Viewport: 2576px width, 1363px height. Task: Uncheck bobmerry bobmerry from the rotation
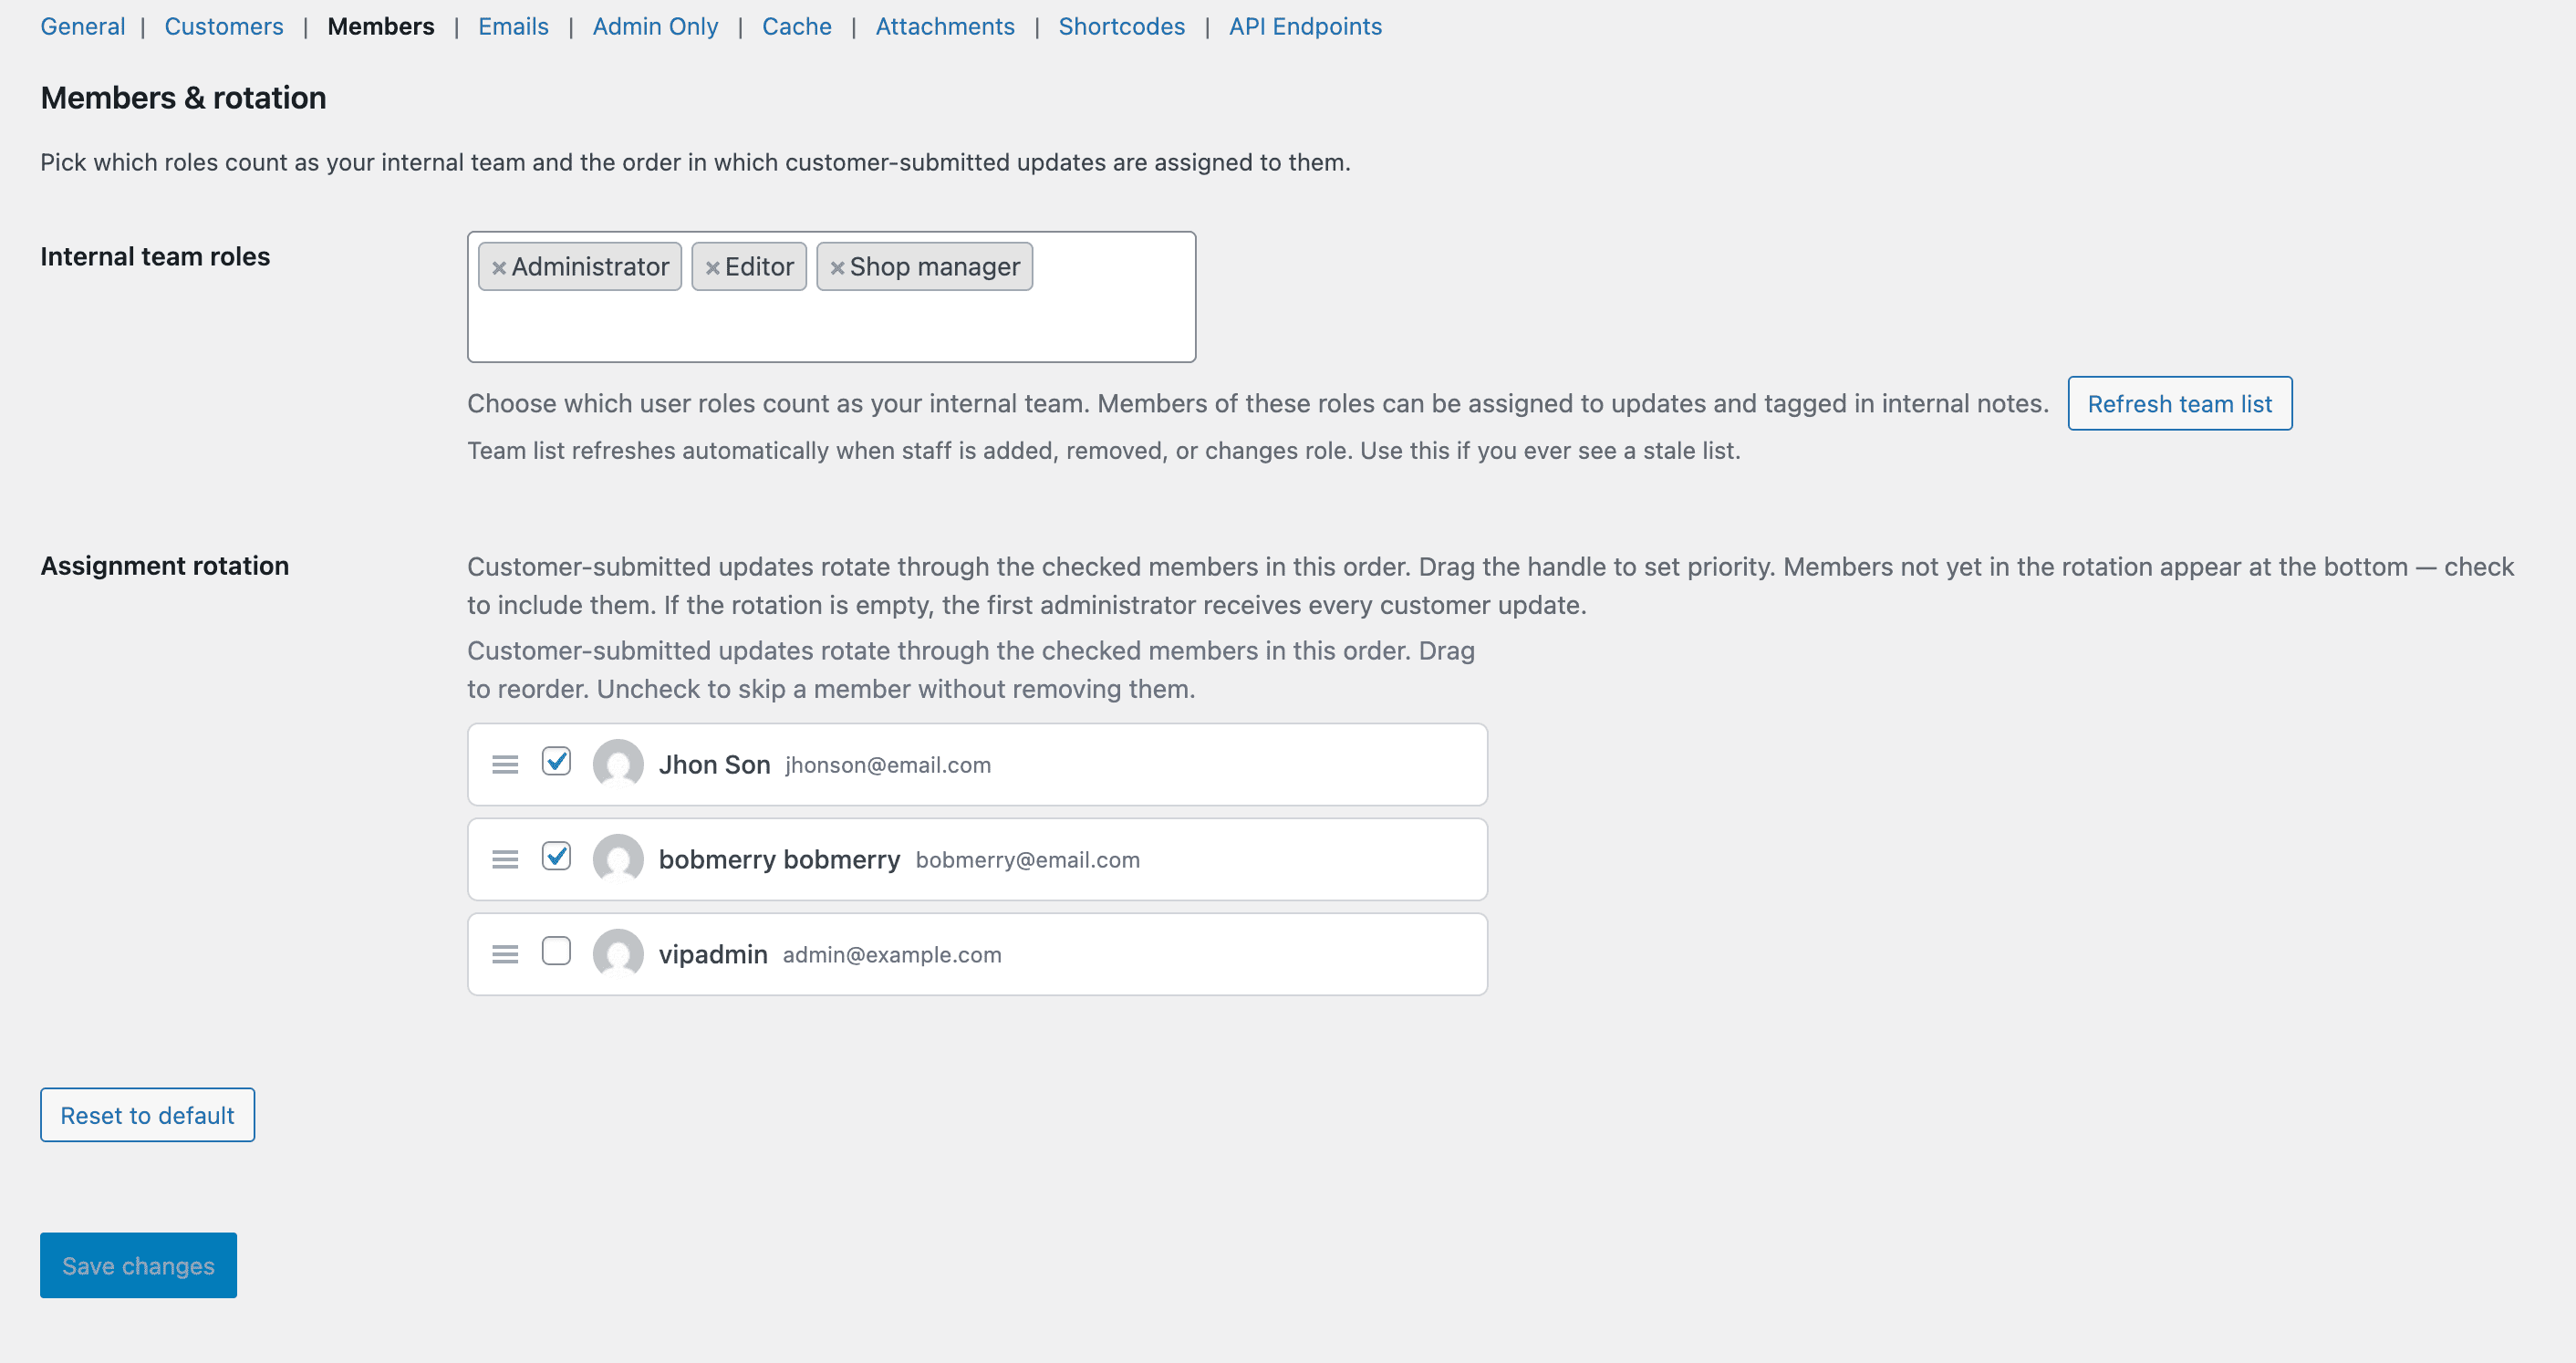coord(556,857)
